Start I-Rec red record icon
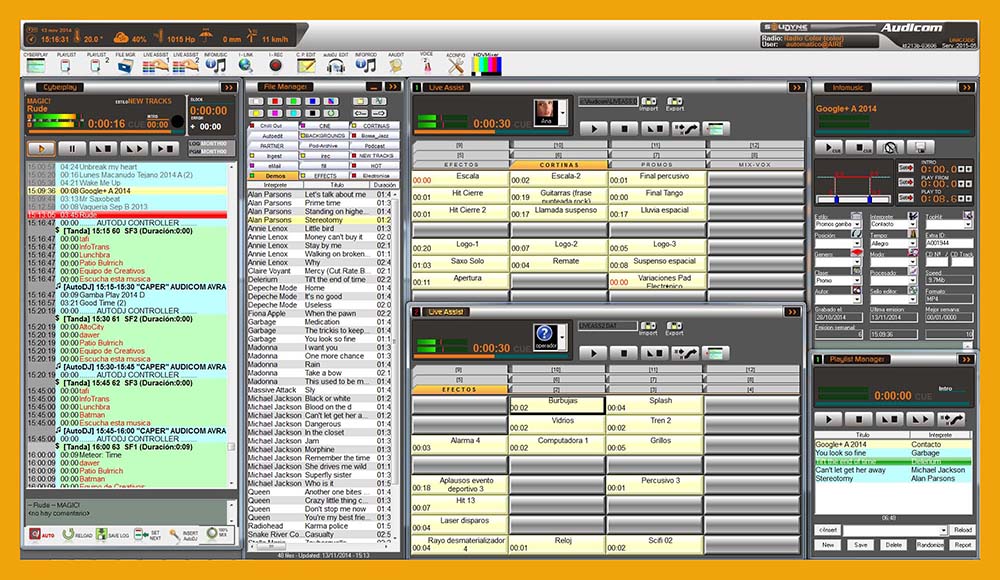Viewport: 1000px width, 580px height. (x=276, y=65)
